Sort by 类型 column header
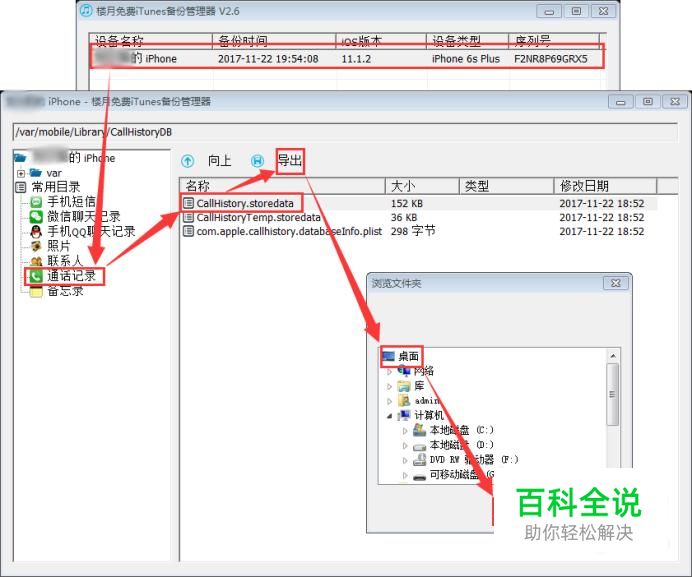 click(507, 186)
